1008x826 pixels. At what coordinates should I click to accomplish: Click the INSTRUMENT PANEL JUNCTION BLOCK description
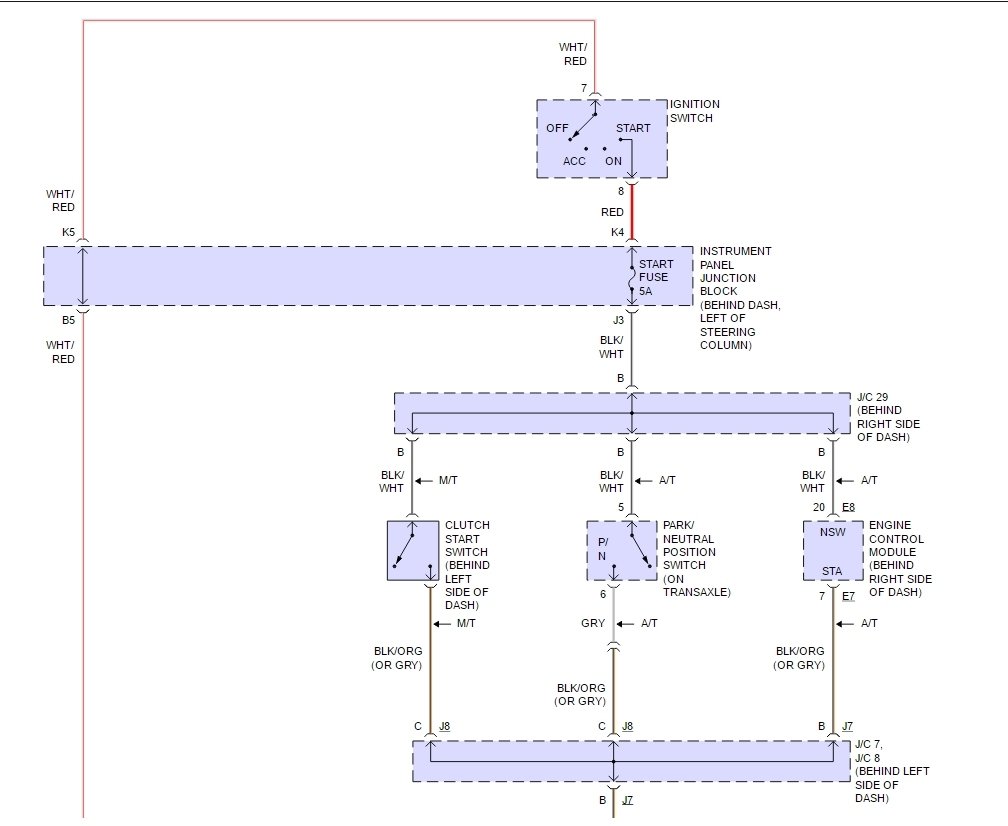click(x=740, y=298)
